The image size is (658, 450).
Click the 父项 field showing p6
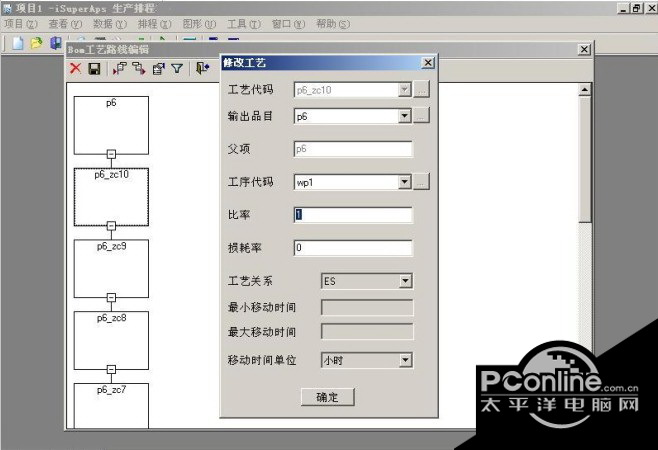(353, 149)
